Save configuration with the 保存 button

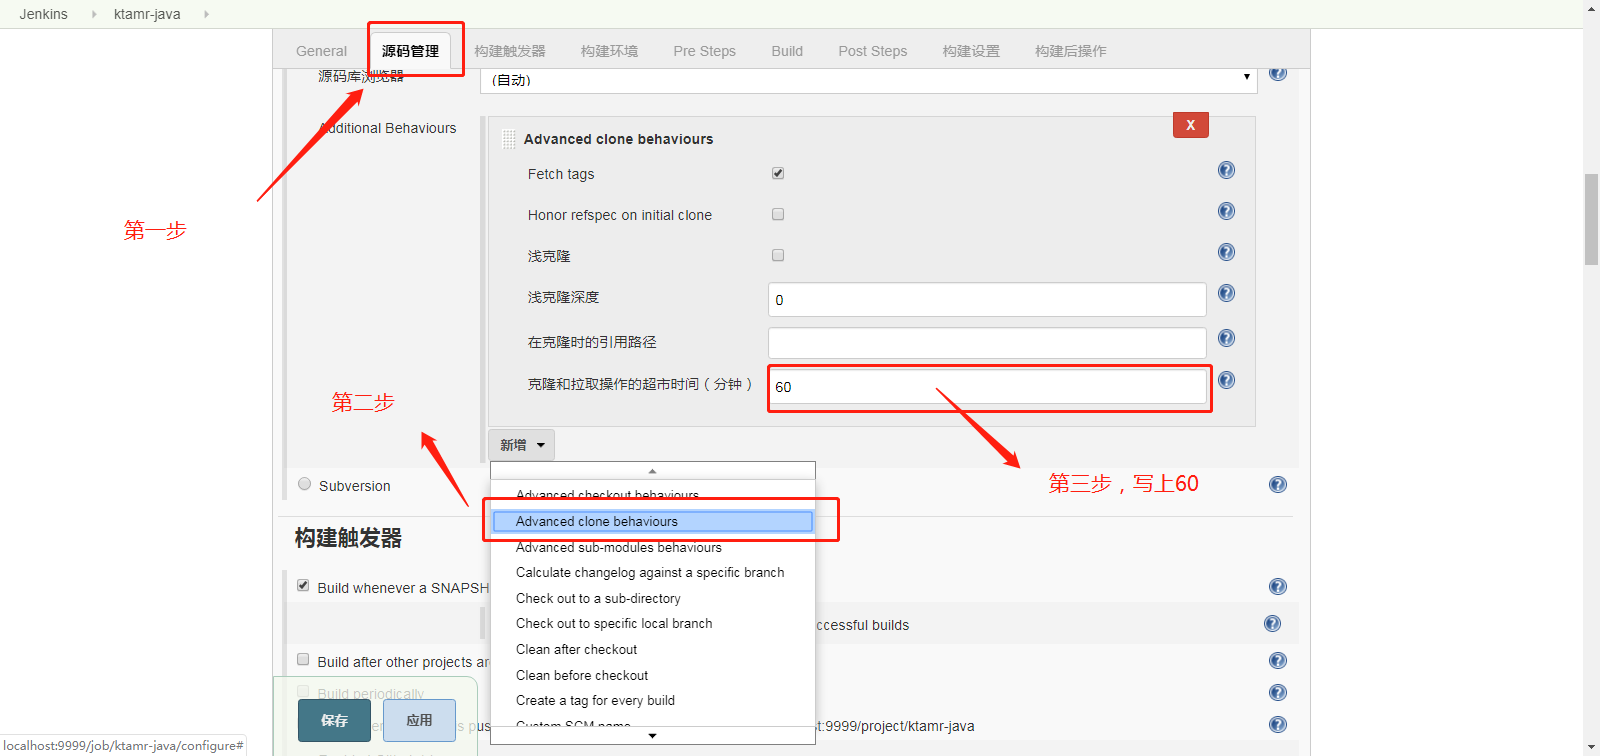pos(334,720)
